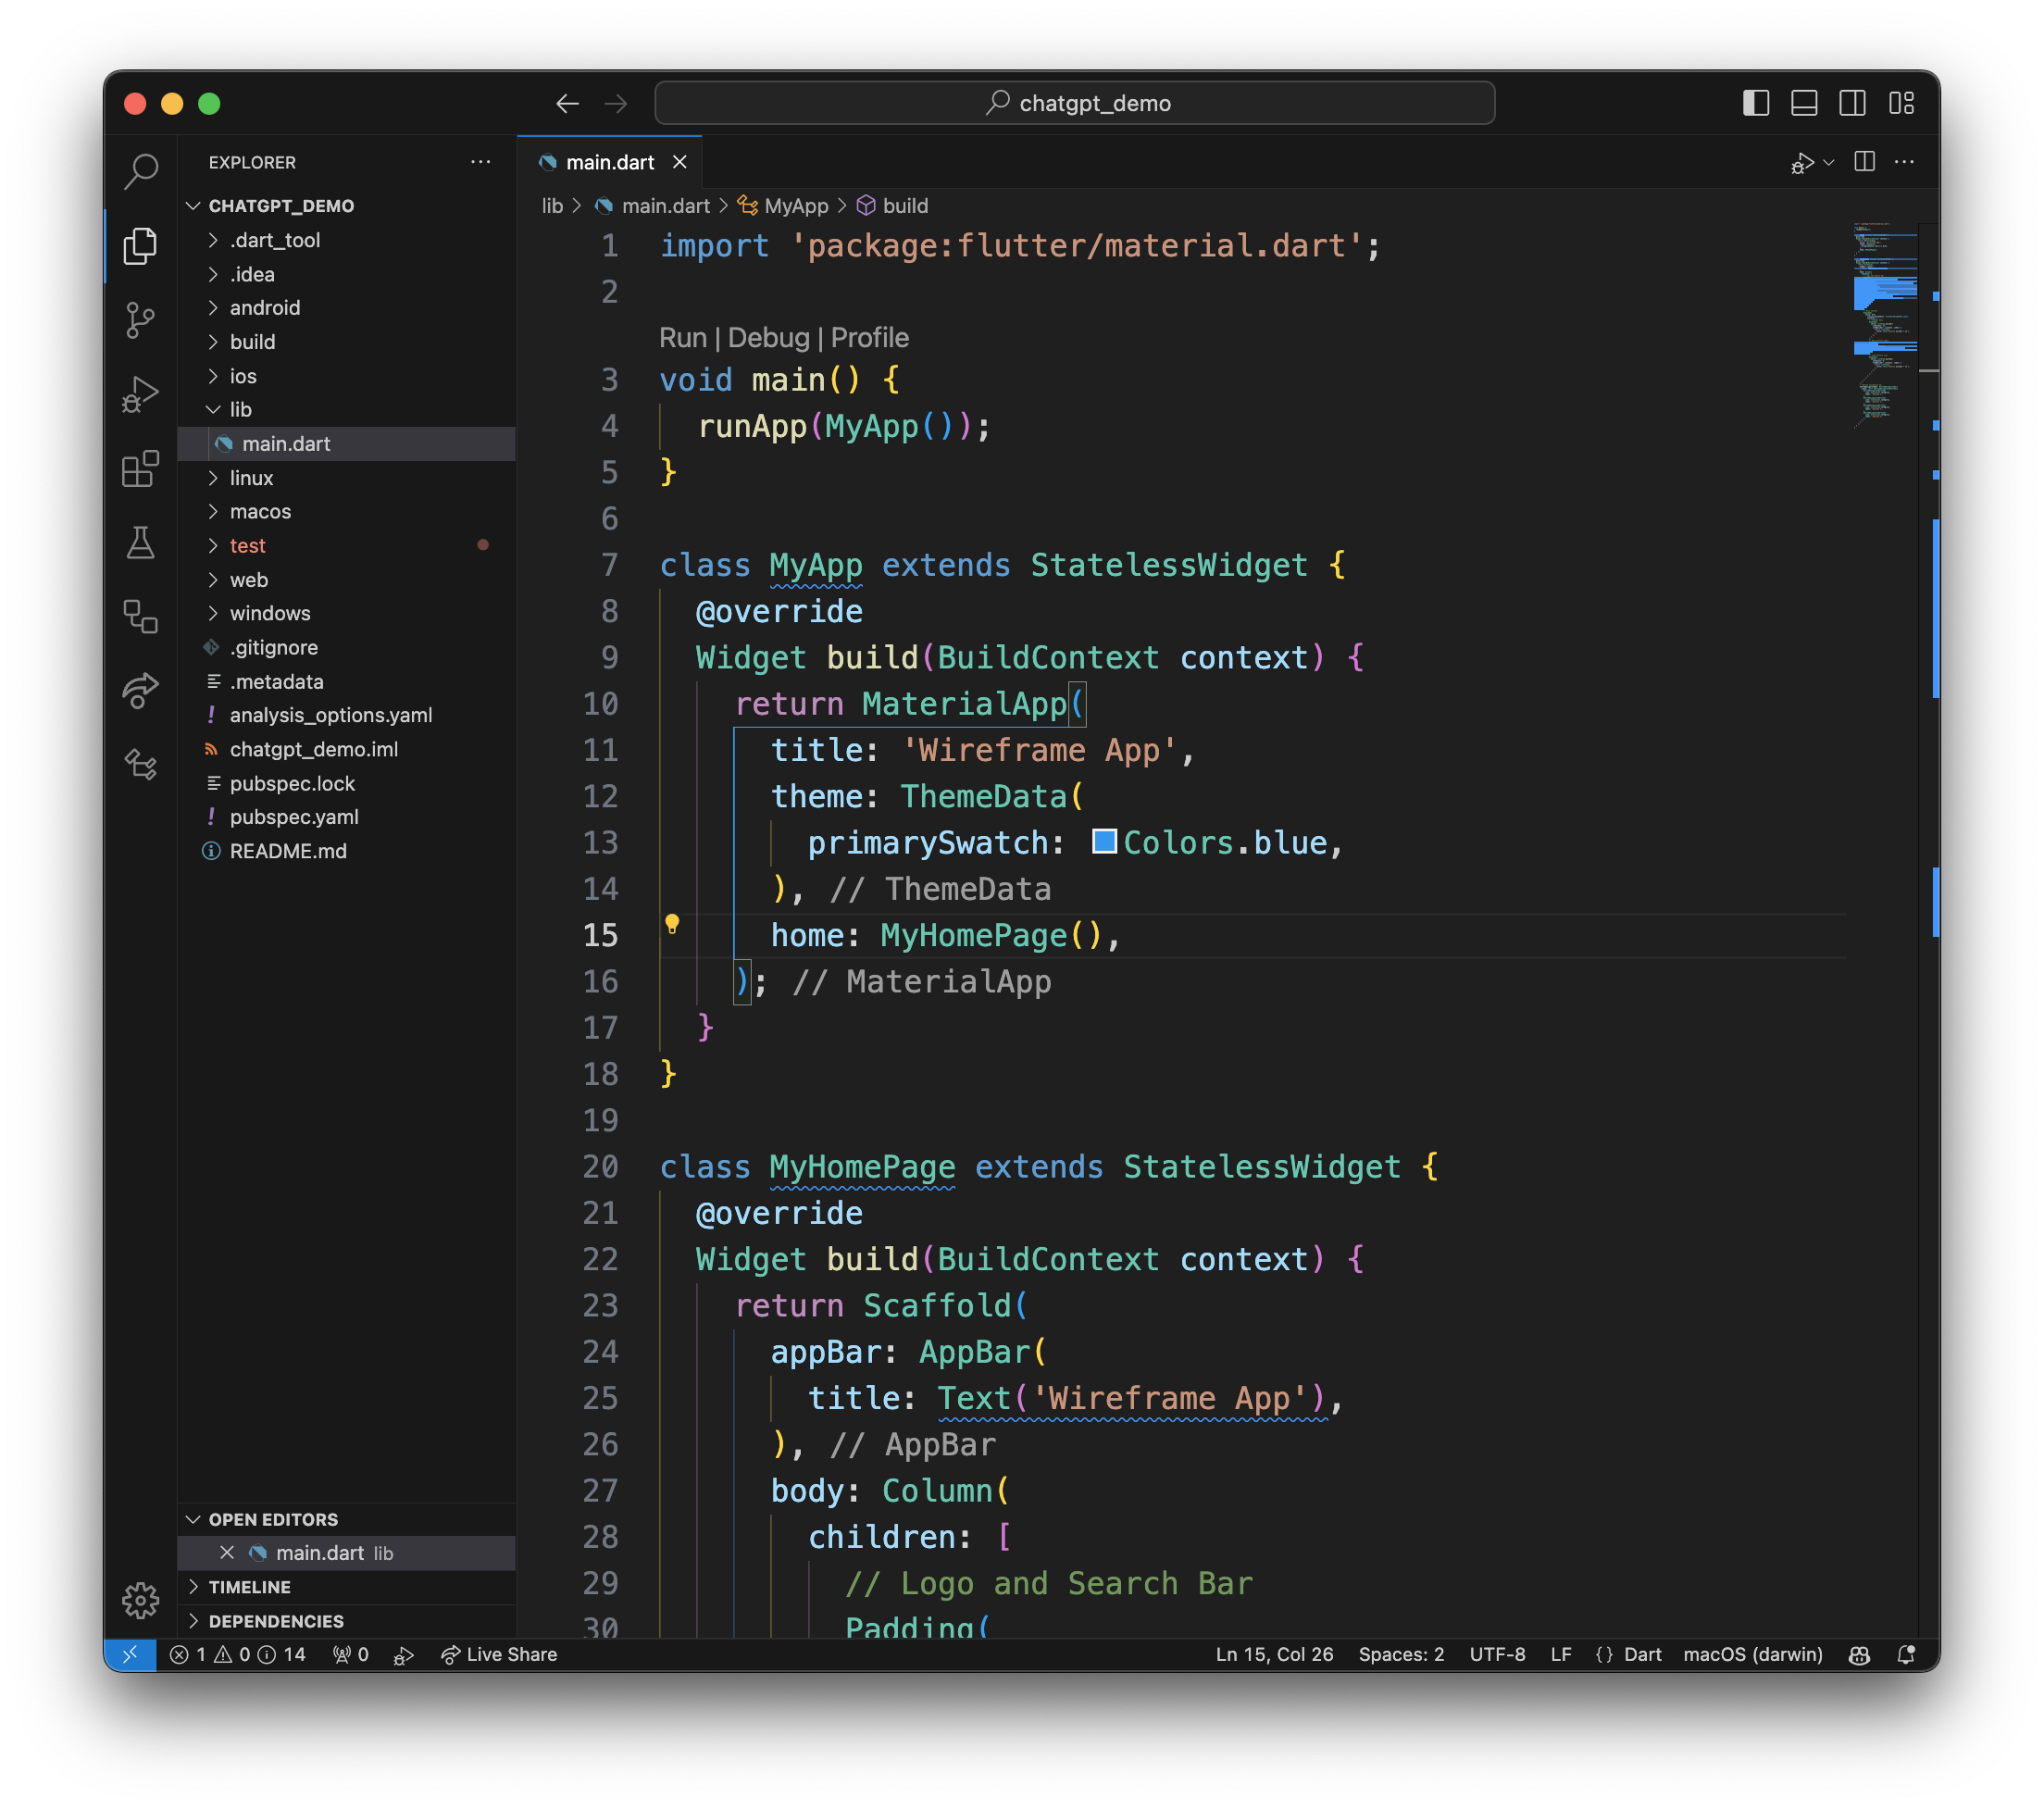This screenshot has width=2044, height=1809.
Task: Expand the android folder
Action: click(x=346, y=308)
